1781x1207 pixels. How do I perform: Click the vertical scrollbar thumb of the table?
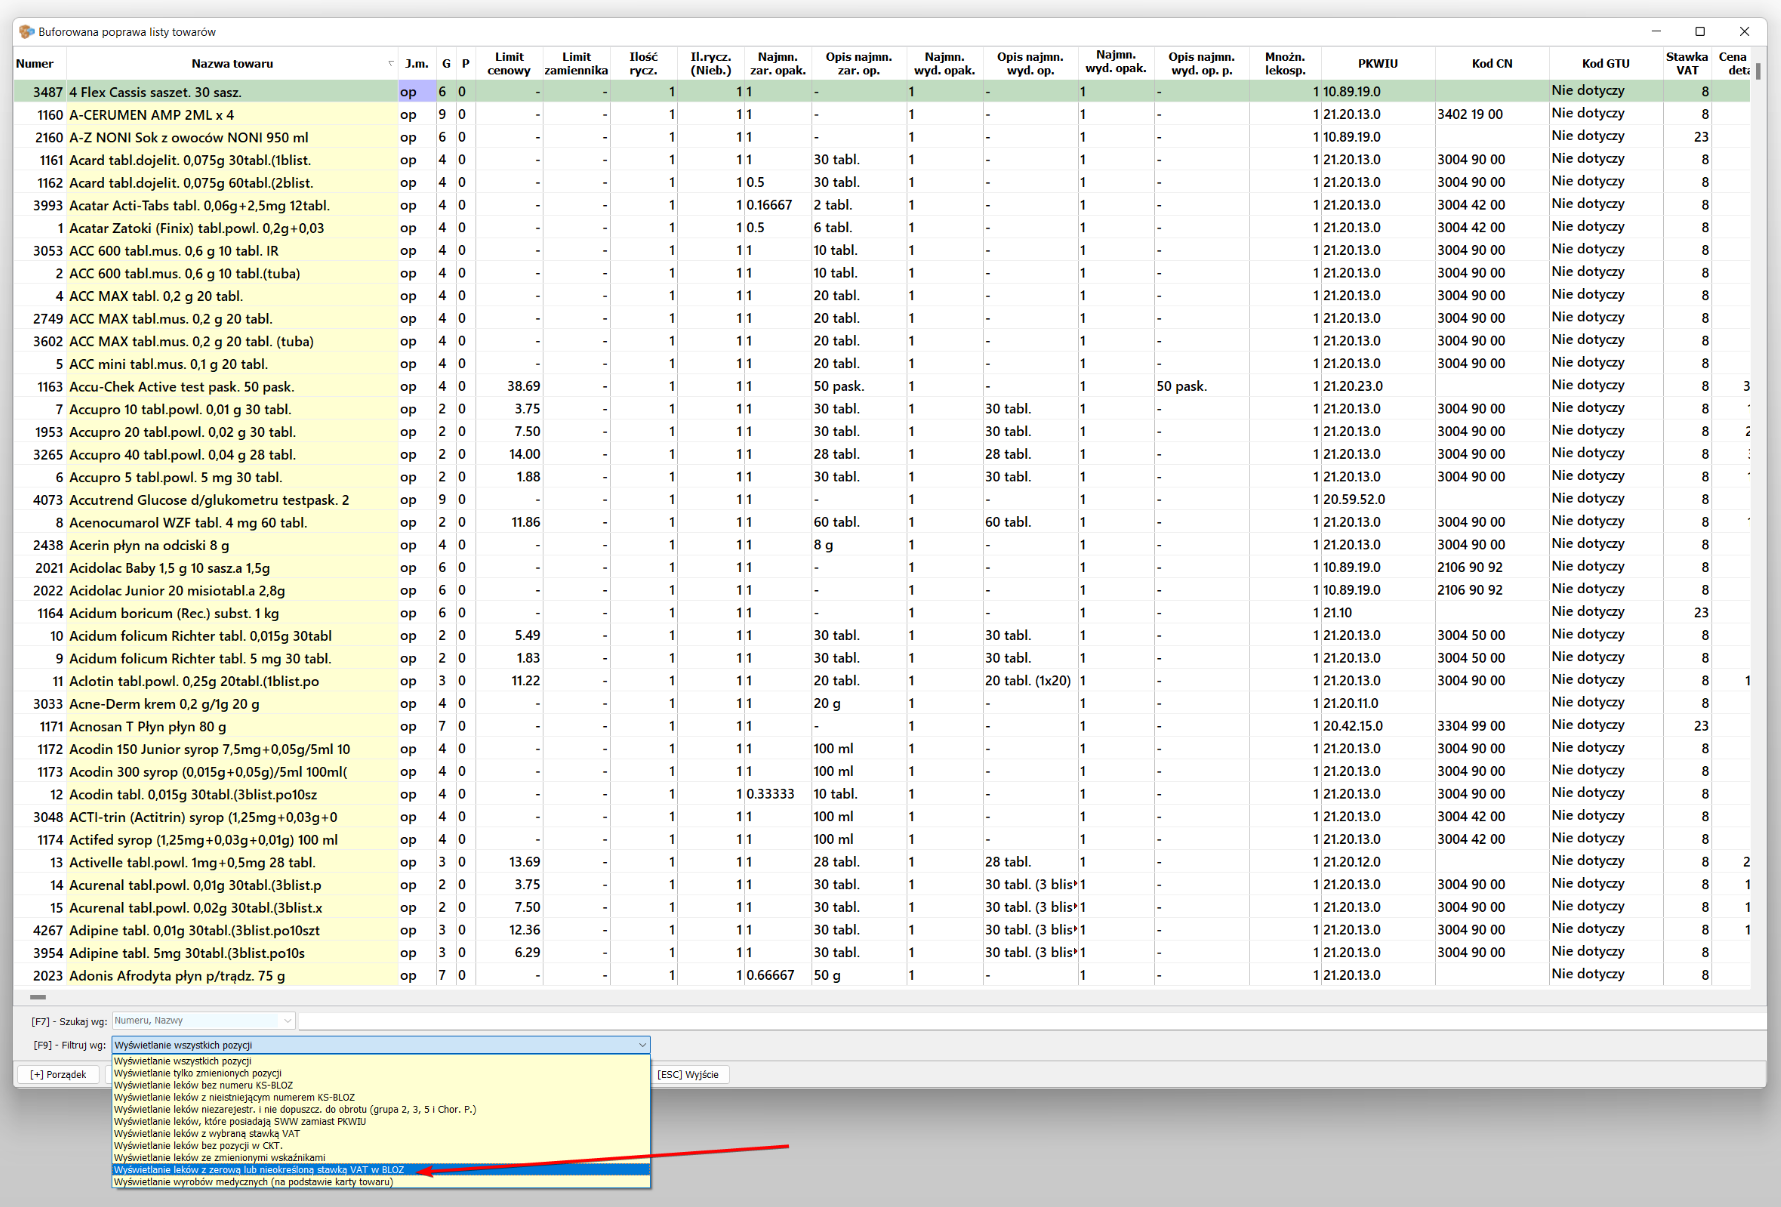coord(1758,72)
